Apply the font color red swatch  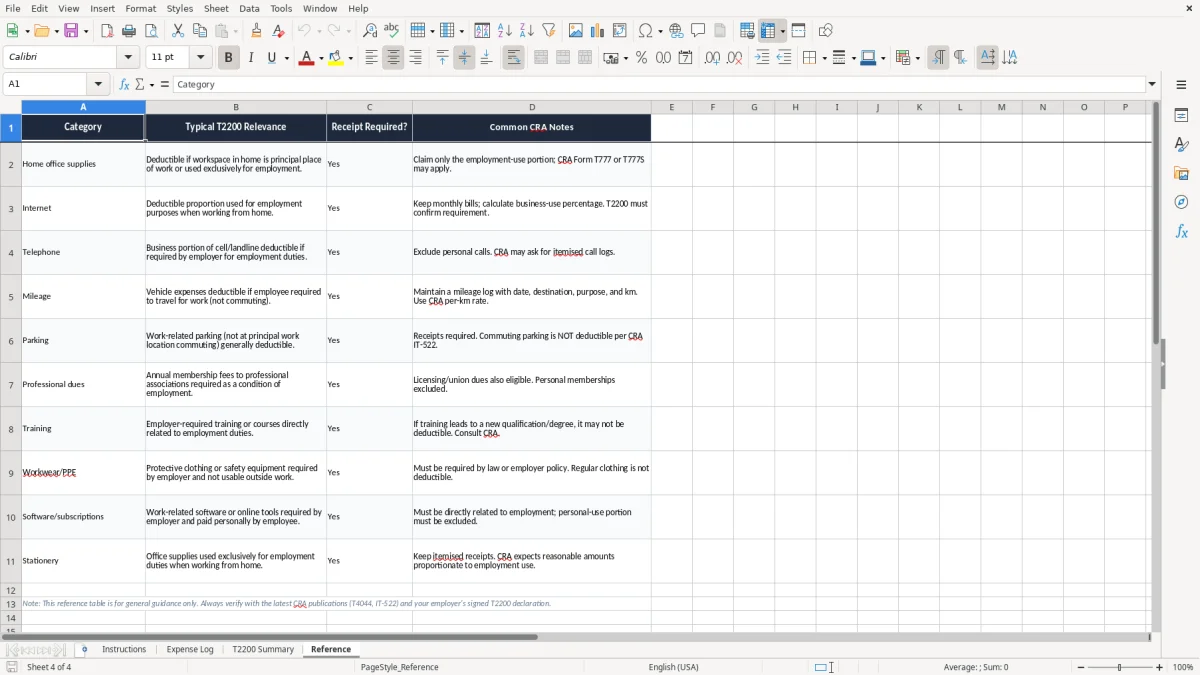click(306, 58)
